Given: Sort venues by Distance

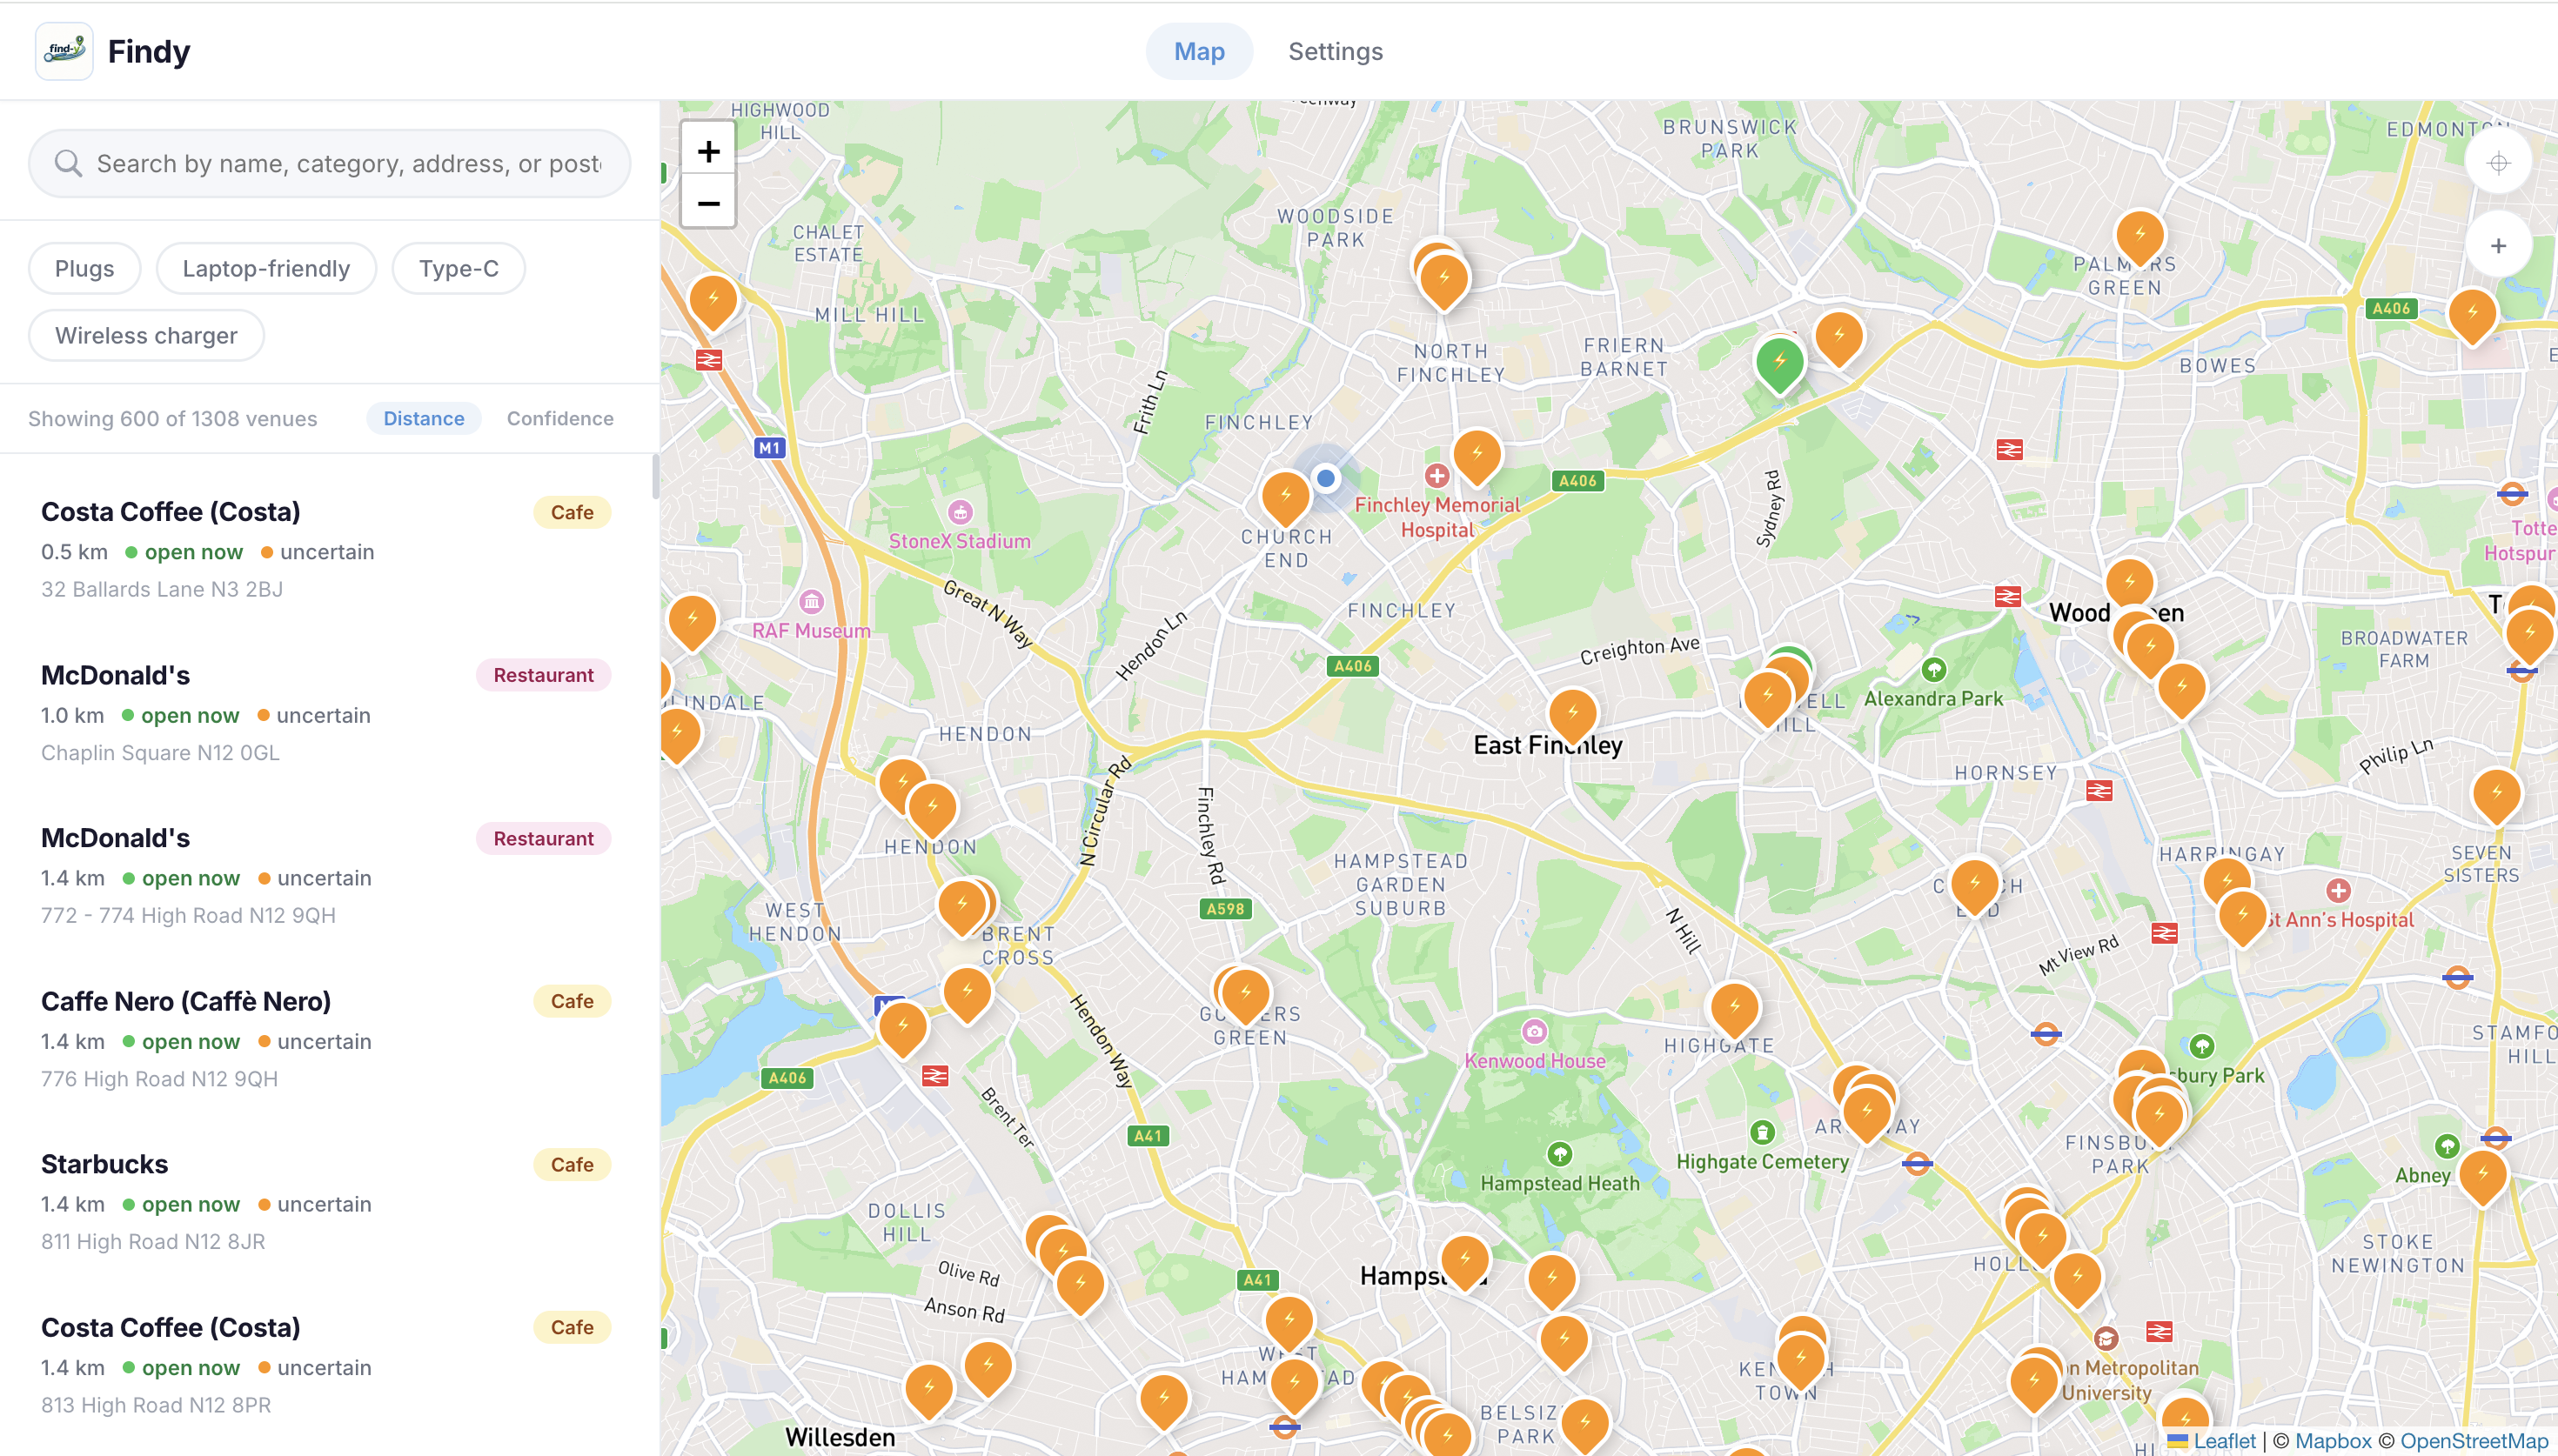Looking at the screenshot, I should click(423, 418).
